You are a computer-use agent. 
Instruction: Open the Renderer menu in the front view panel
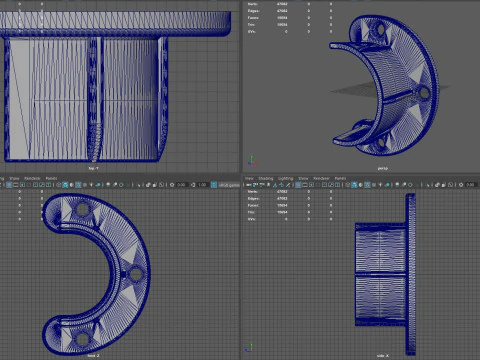tap(32, 178)
